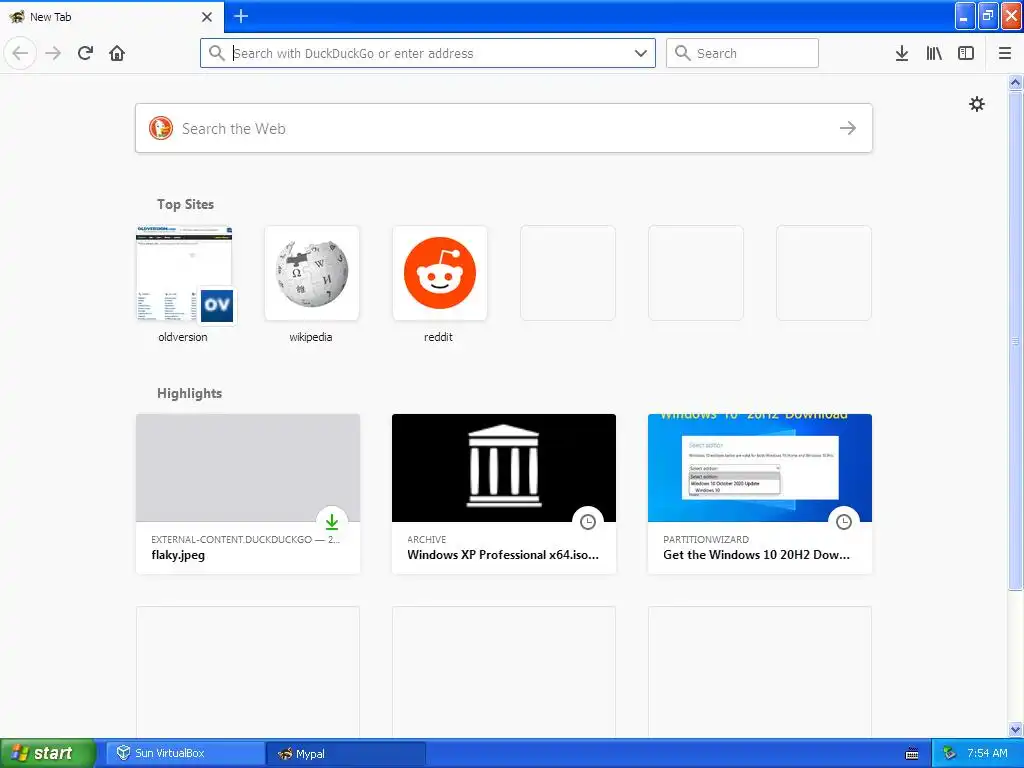Close the New Tab tab
1024x768 pixels.
207,17
